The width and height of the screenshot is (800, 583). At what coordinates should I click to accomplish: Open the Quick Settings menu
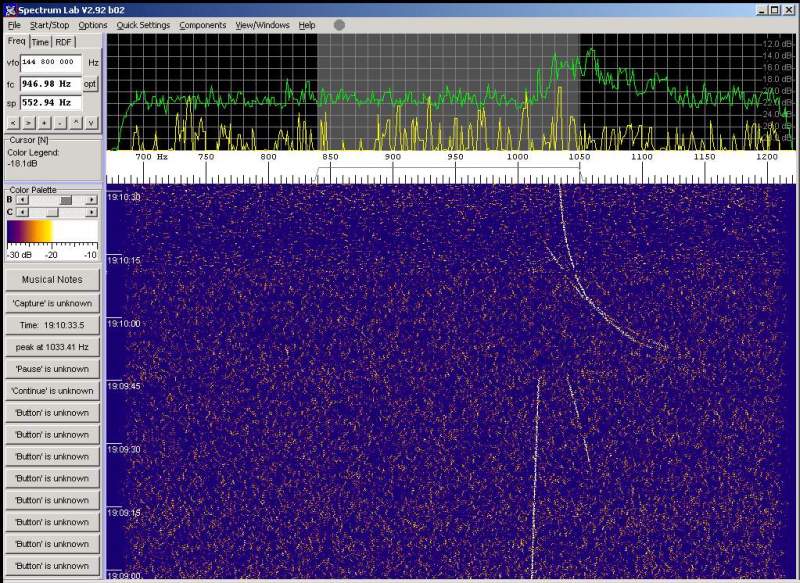pyautogui.click(x=143, y=25)
